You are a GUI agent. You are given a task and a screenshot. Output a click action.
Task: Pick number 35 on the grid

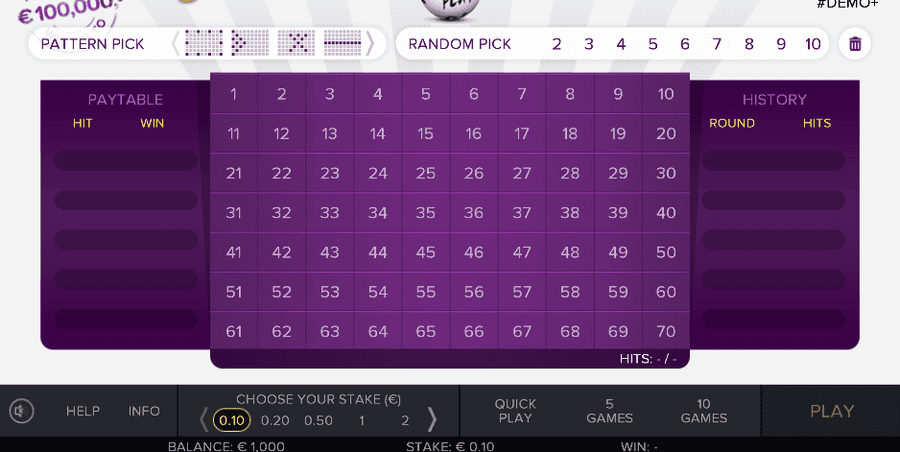click(425, 213)
